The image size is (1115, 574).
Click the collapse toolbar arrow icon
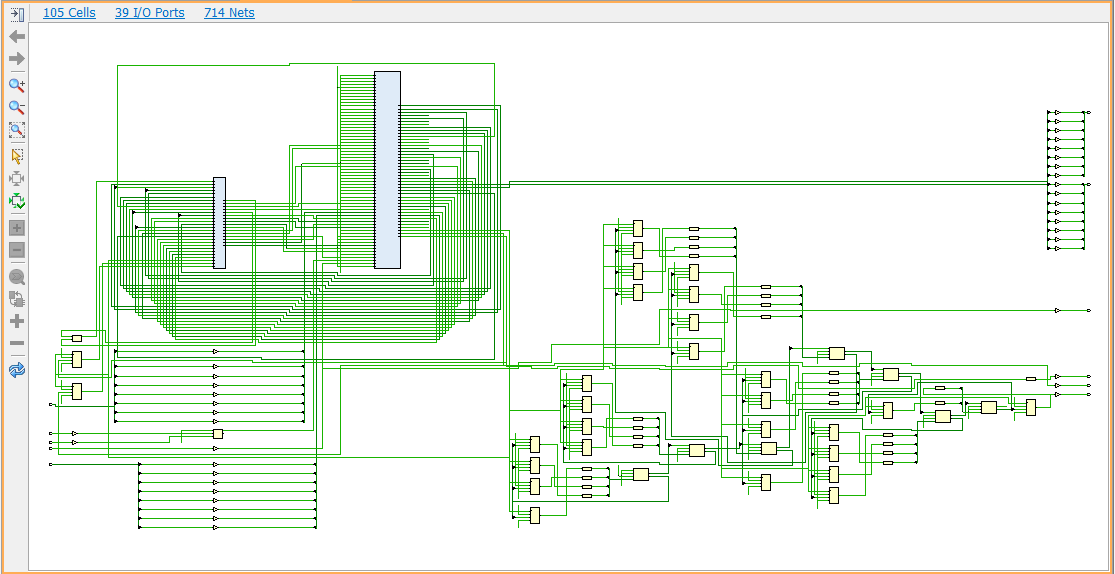[x=16, y=14]
